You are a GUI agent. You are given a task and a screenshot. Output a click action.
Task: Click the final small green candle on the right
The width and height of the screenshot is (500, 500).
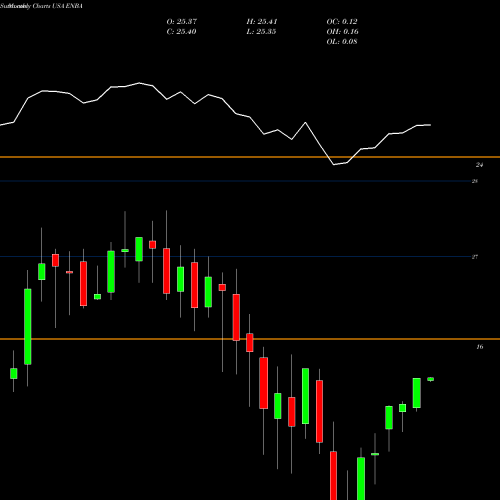(430, 379)
